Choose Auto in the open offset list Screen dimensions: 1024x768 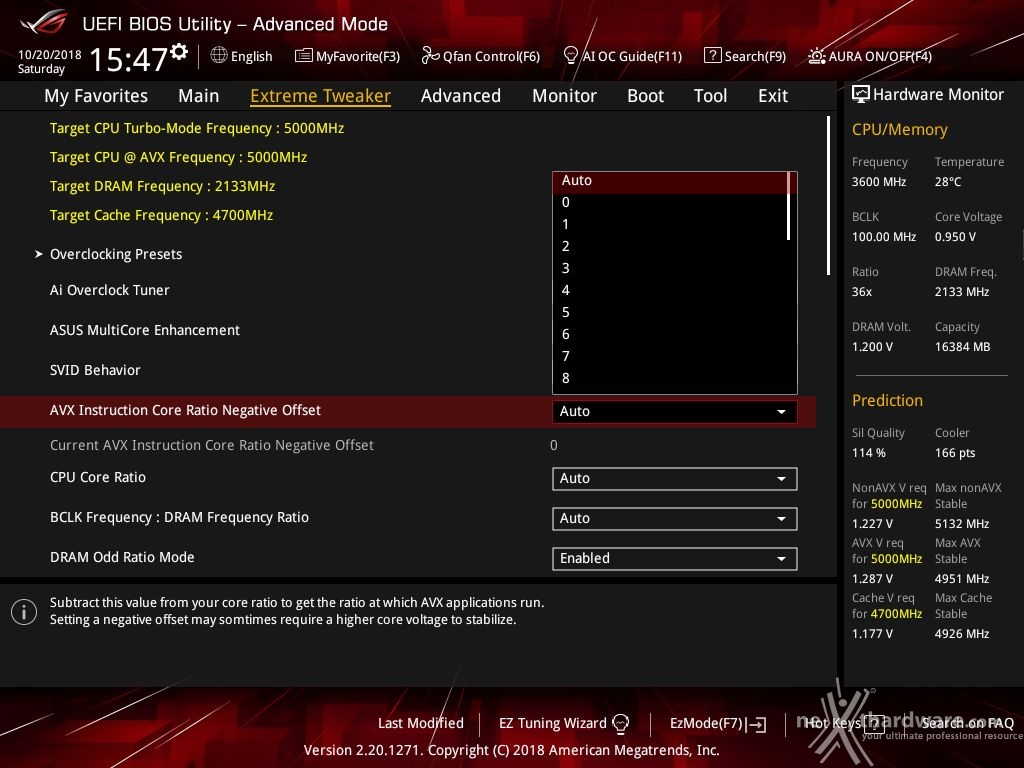coord(671,181)
